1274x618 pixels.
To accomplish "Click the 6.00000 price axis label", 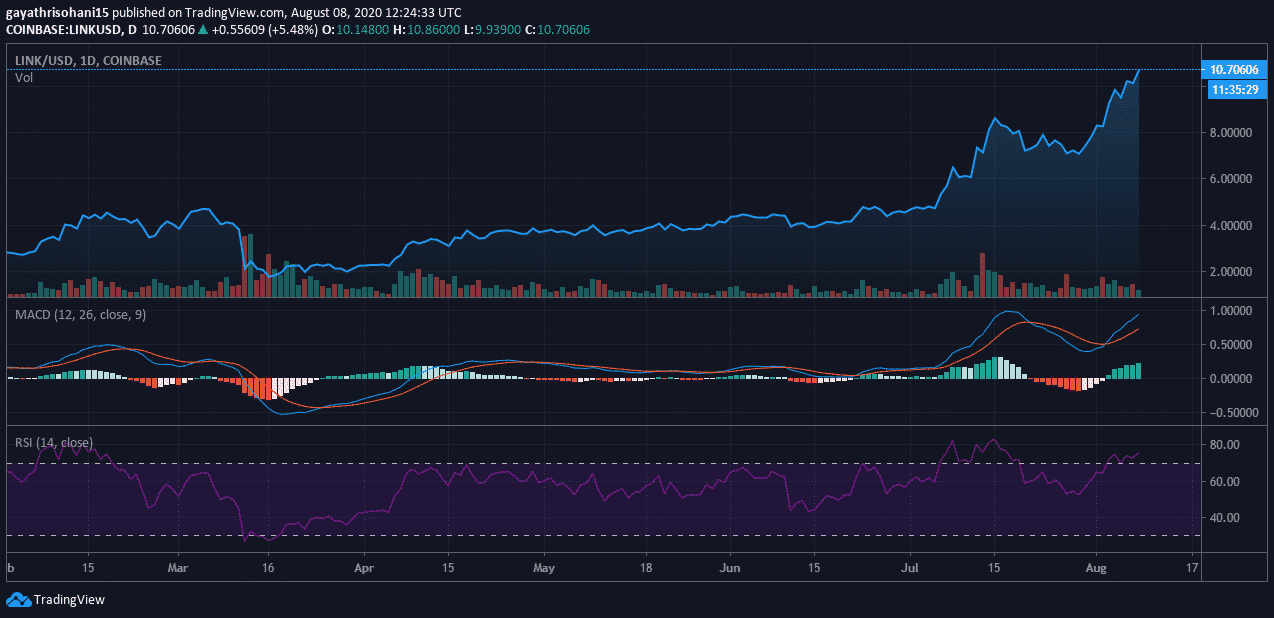I will pyautogui.click(x=1231, y=179).
